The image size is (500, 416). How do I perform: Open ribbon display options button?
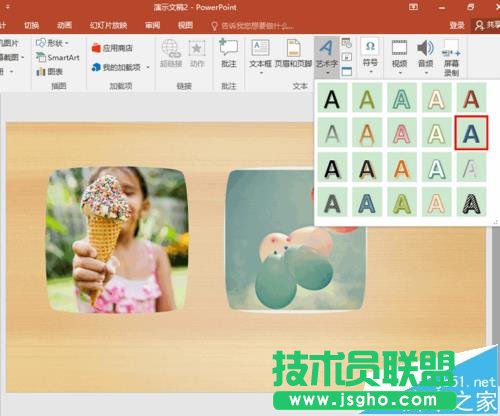point(414,7)
